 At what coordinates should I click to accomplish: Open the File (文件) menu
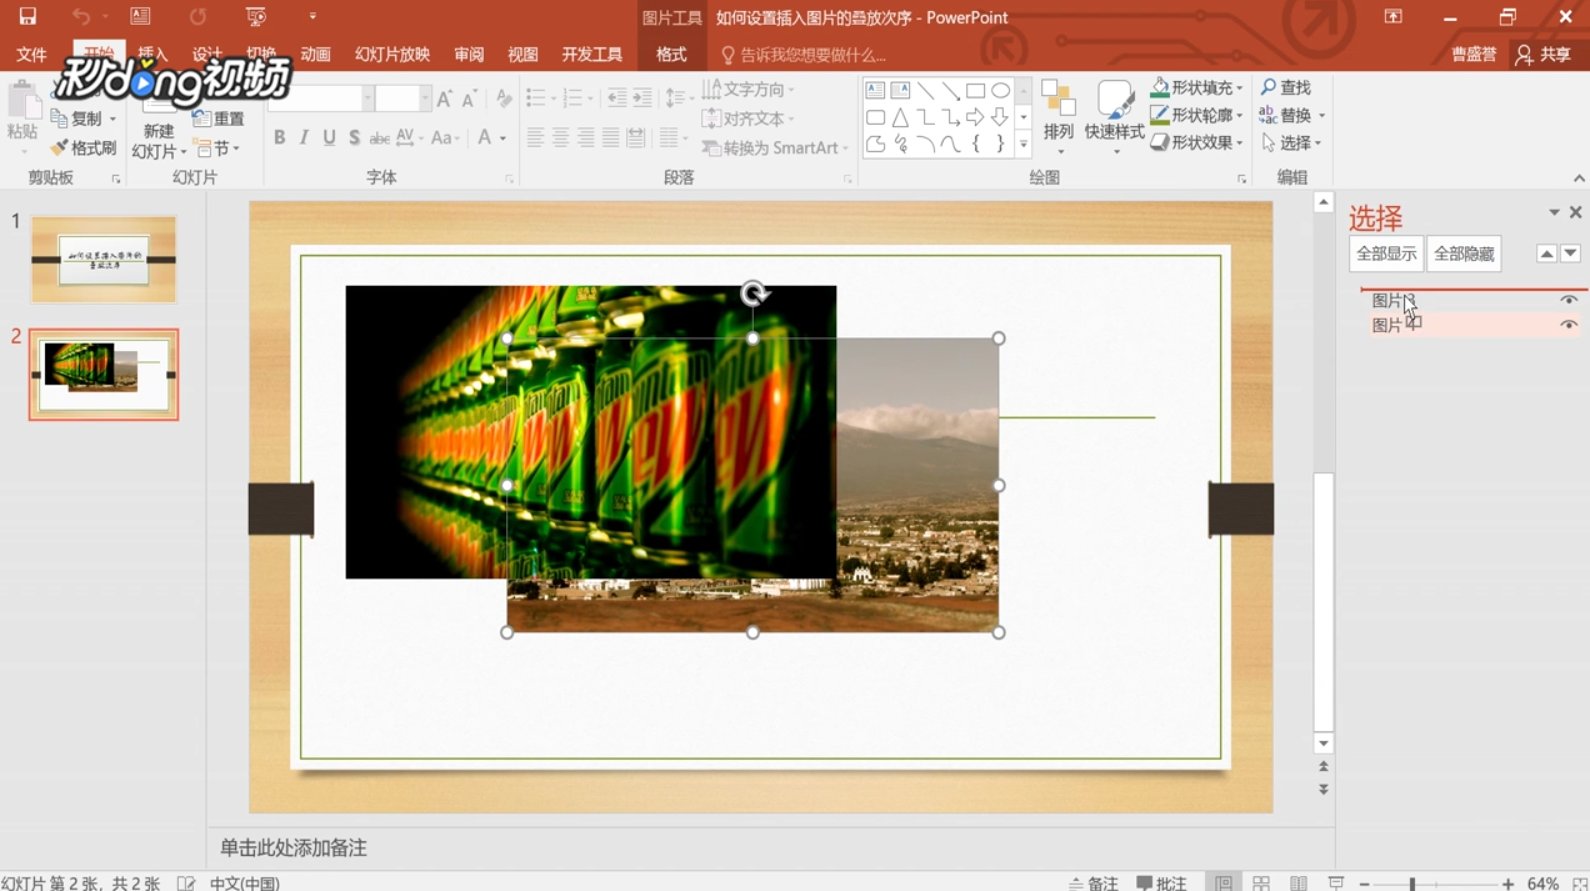pos(31,54)
